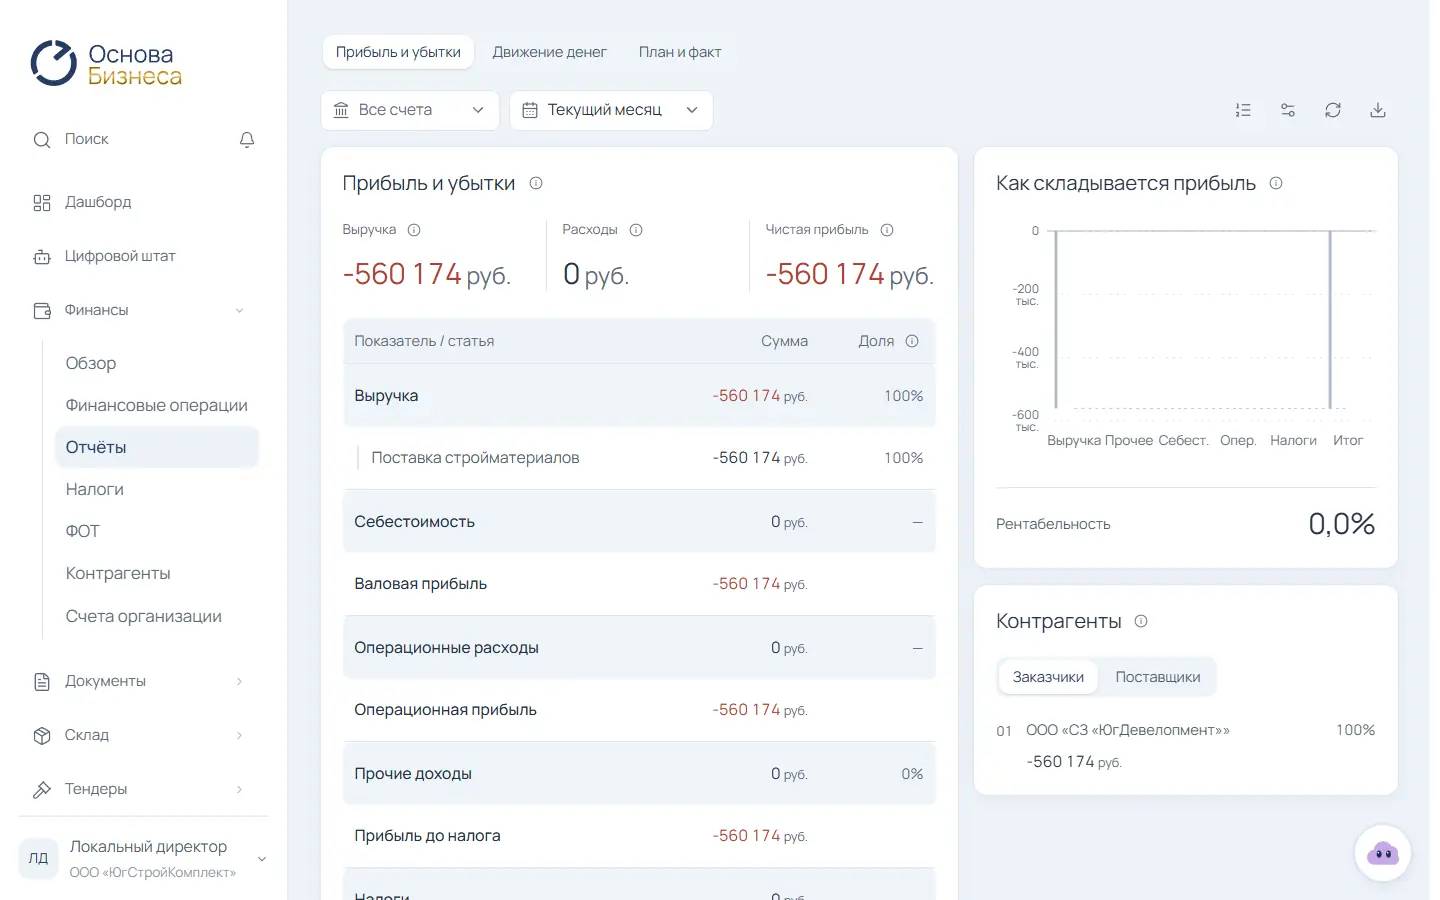The width and height of the screenshot is (1440, 900).
Task: Click info icon next to Выручка metric
Action: pyautogui.click(x=414, y=230)
